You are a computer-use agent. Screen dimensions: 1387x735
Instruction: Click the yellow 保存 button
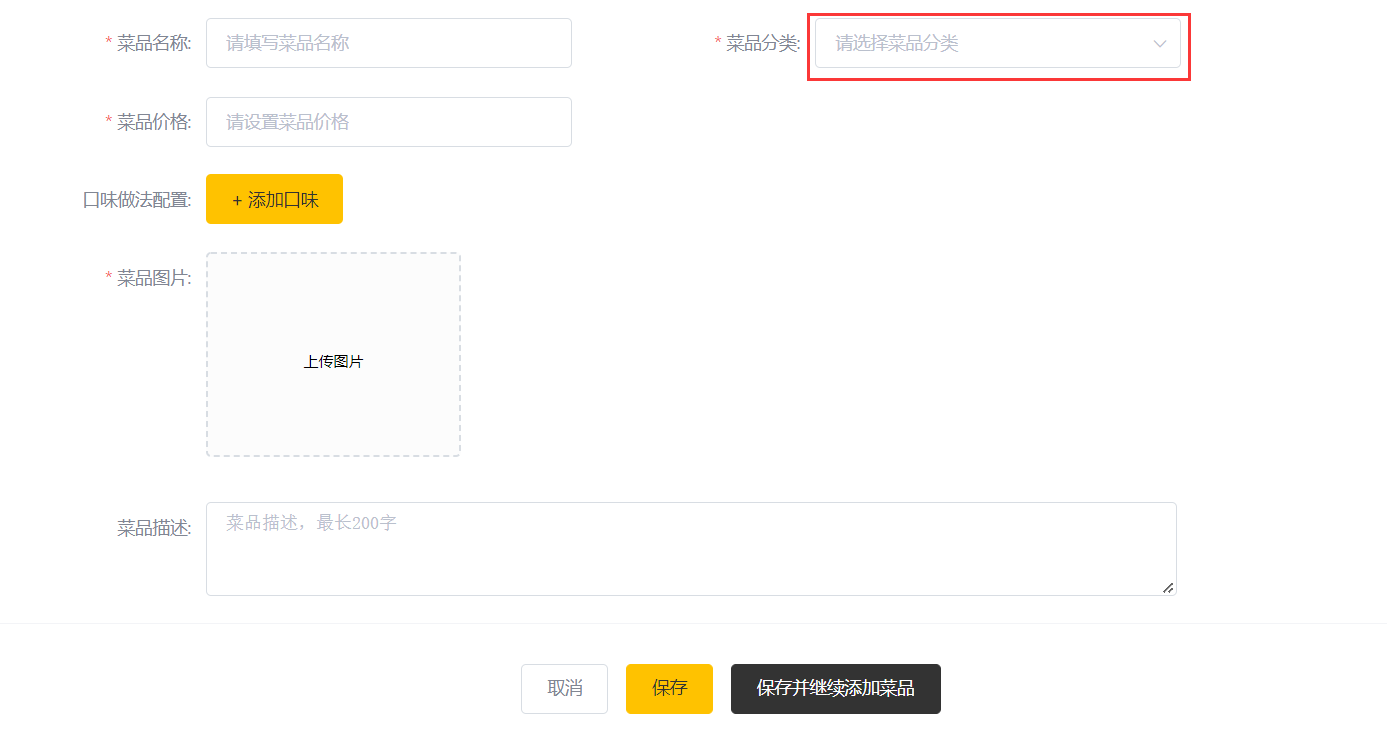pos(669,689)
